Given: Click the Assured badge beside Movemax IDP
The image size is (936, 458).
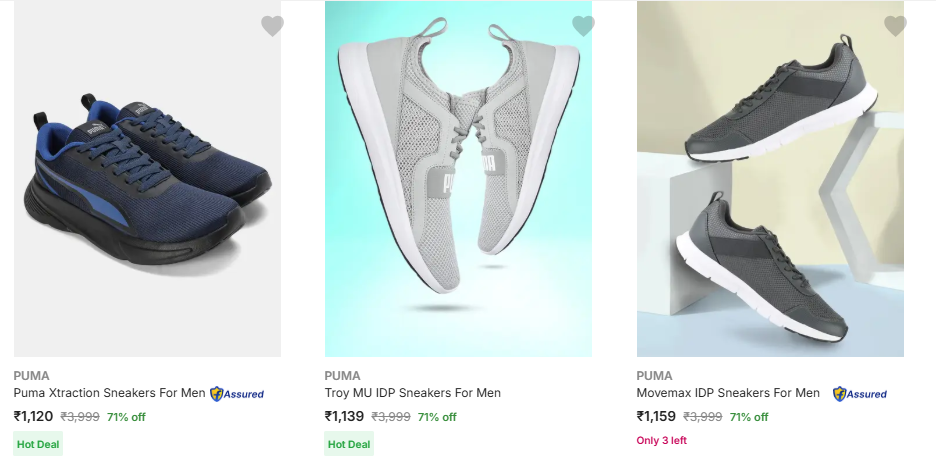Looking at the screenshot, I should click(860, 394).
